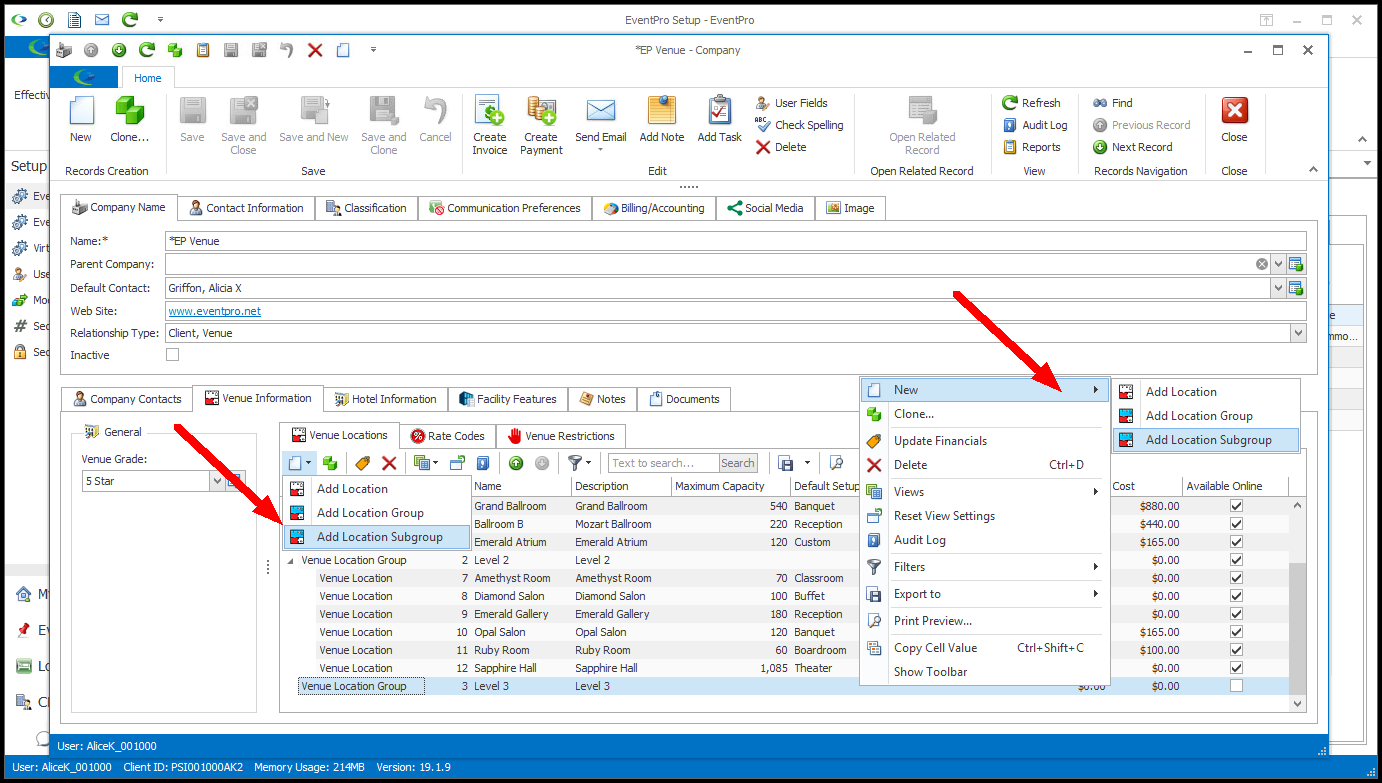The width and height of the screenshot is (1382, 783).
Task: Go to Next Record via ribbon
Action: (x=1132, y=147)
